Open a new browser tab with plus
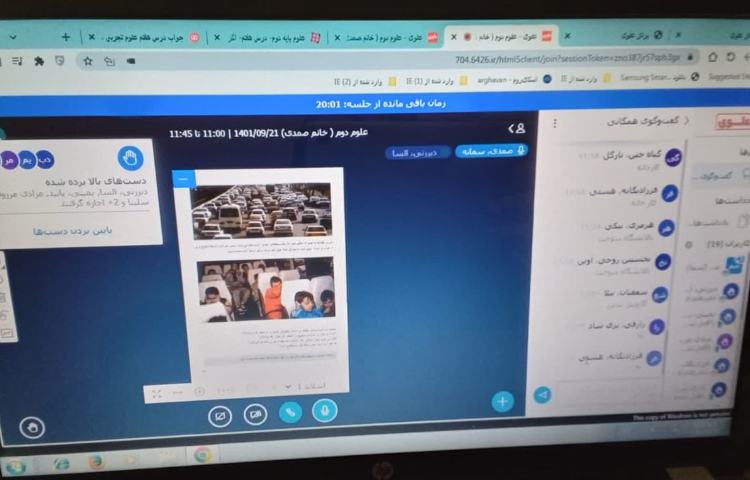Screen dimensions: 750x480 pos(66,37)
